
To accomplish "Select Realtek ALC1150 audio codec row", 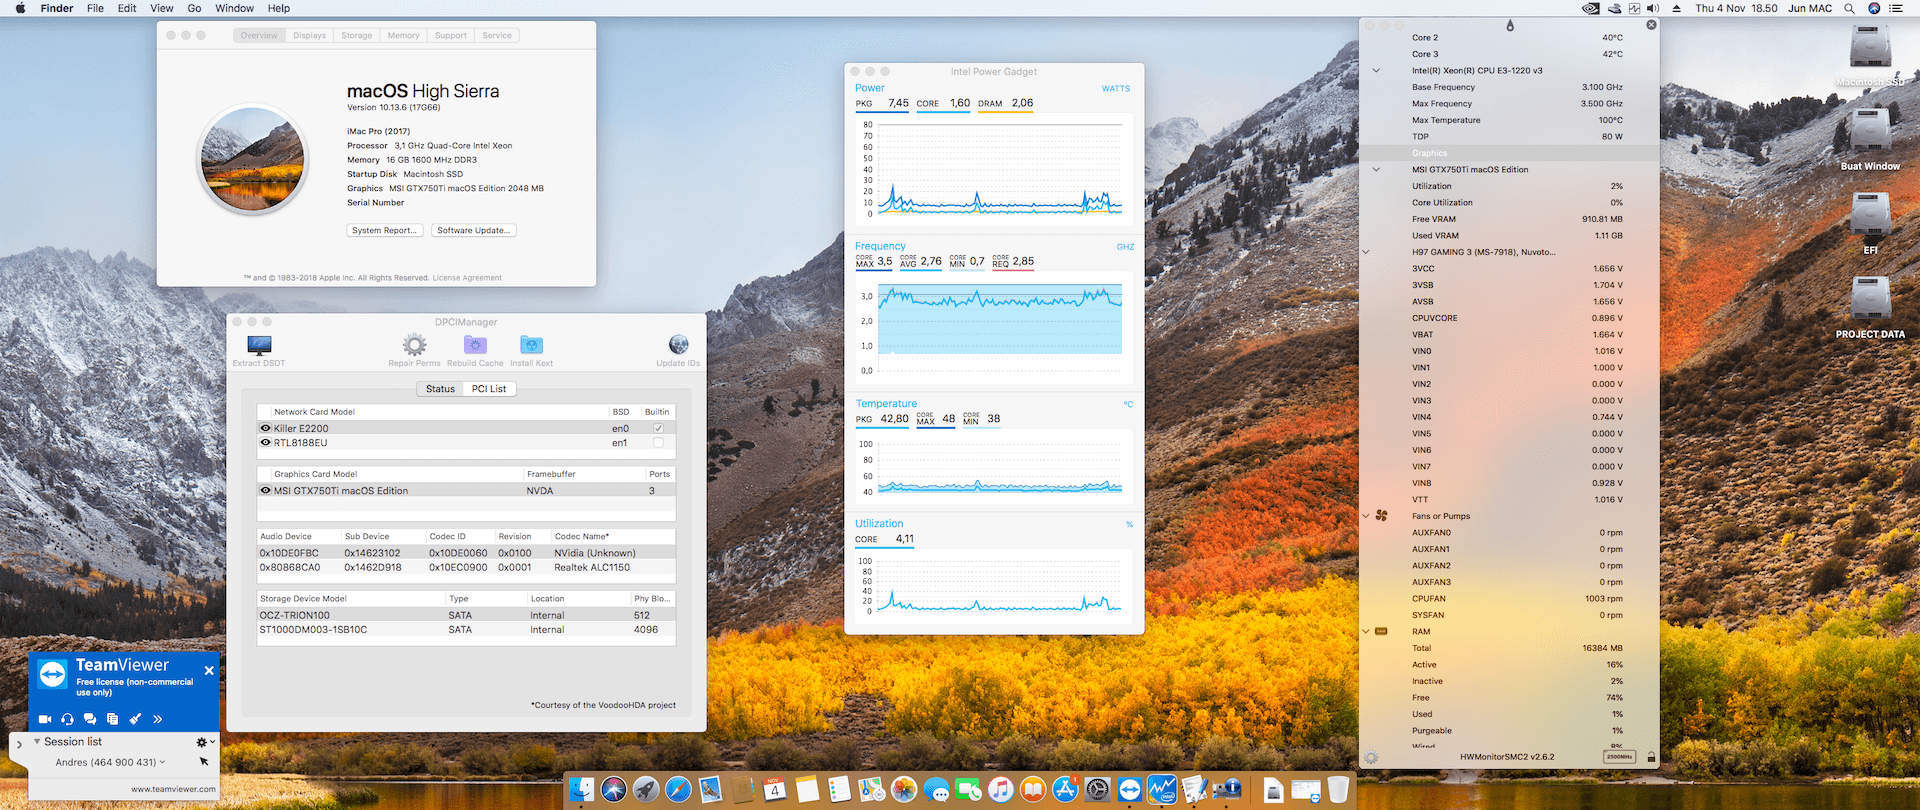I will tap(466, 567).
